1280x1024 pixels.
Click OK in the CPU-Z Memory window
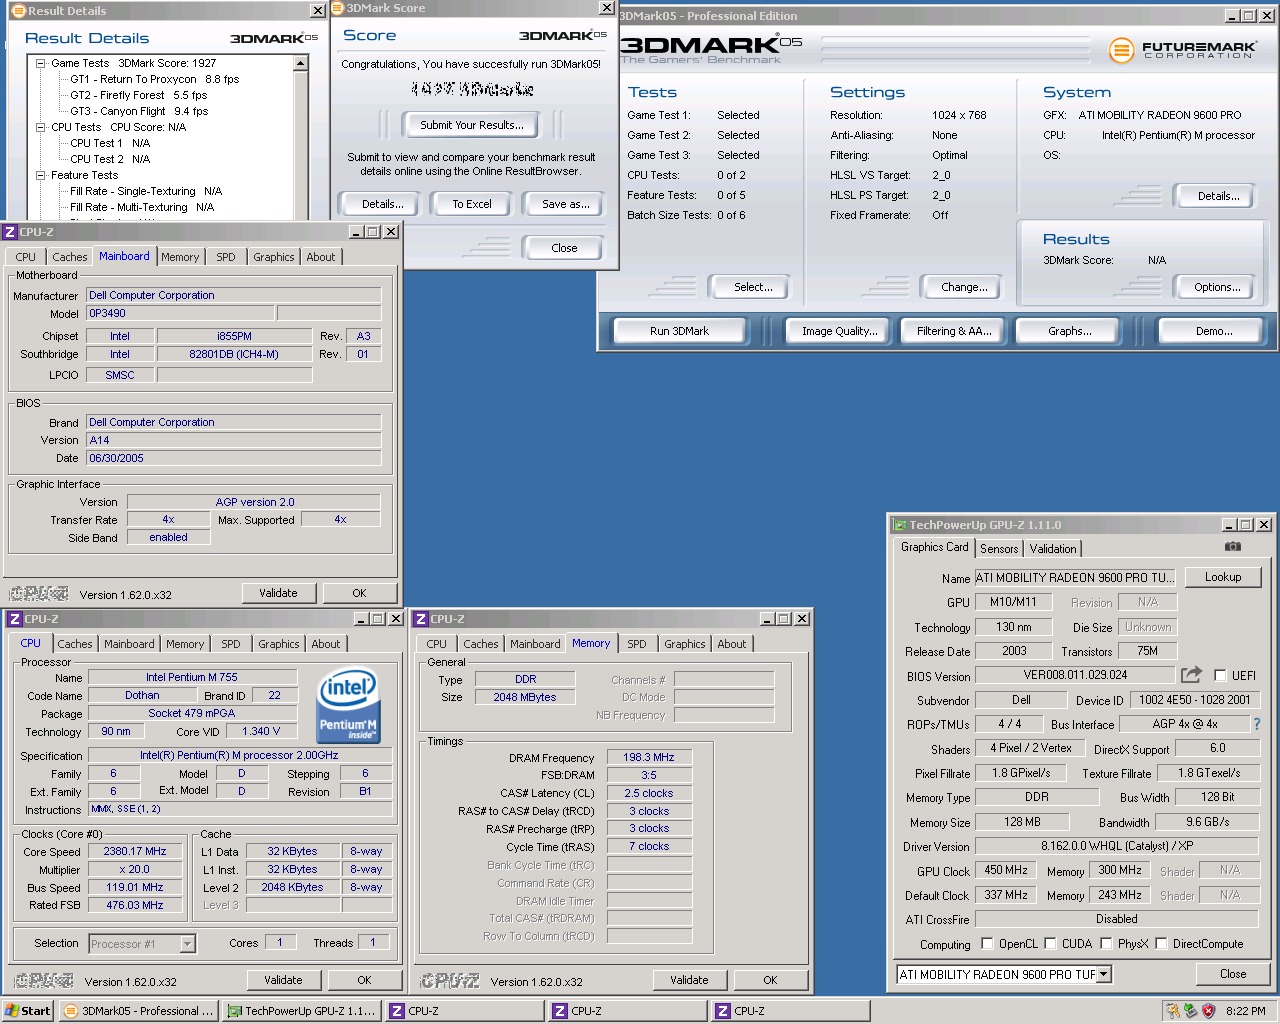coord(770,980)
